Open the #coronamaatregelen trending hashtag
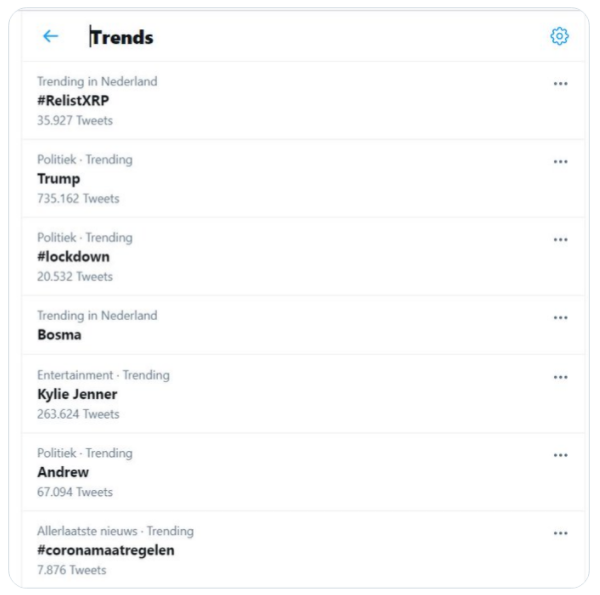 (x=106, y=550)
